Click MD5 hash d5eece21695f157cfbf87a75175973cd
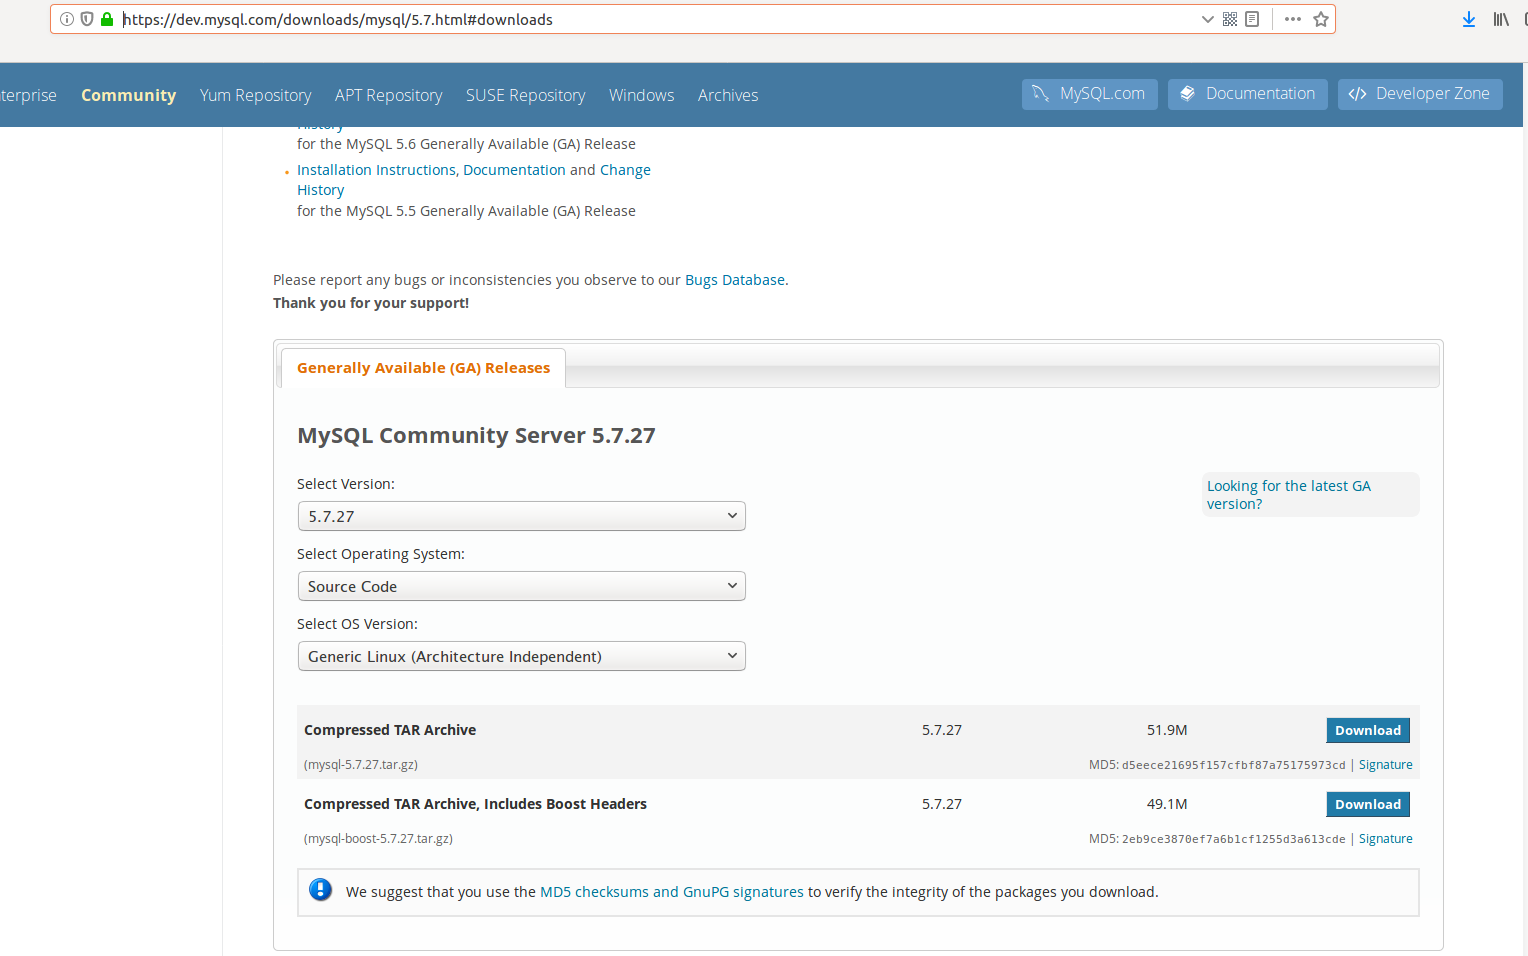The height and width of the screenshot is (956, 1528). pos(1233,765)
